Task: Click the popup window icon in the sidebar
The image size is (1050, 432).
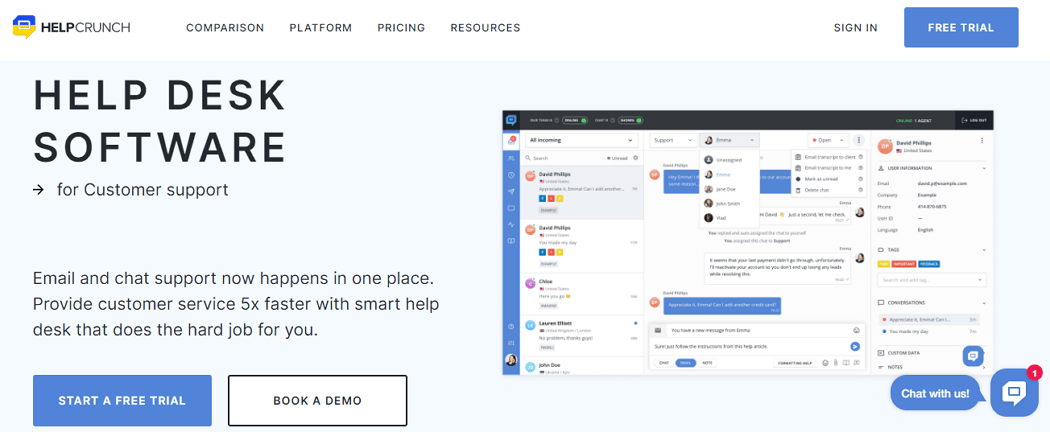Action: (511, 208)
